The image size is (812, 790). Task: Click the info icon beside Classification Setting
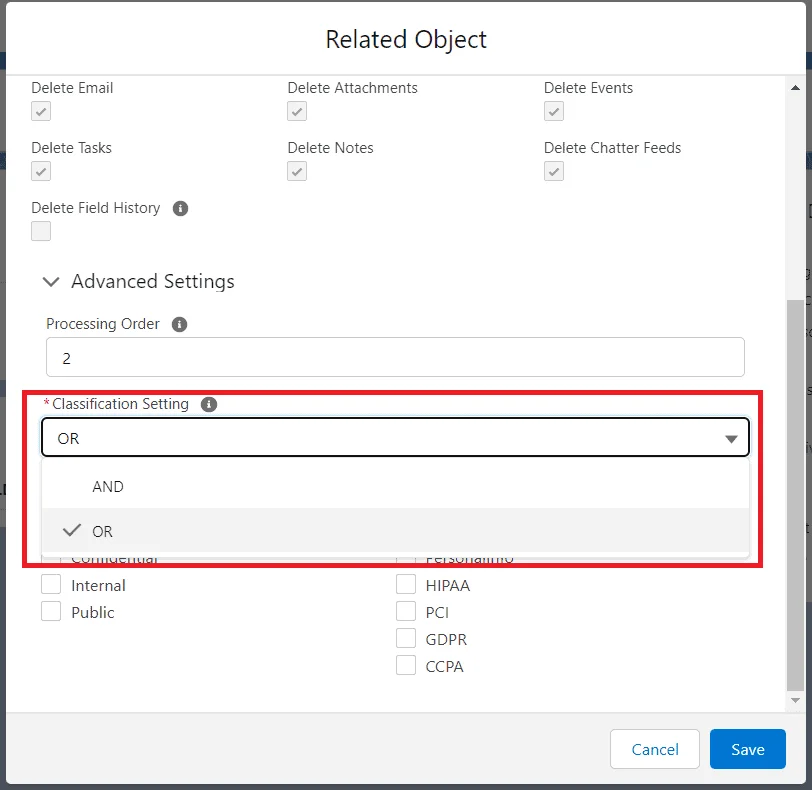[x=208, y=404]
